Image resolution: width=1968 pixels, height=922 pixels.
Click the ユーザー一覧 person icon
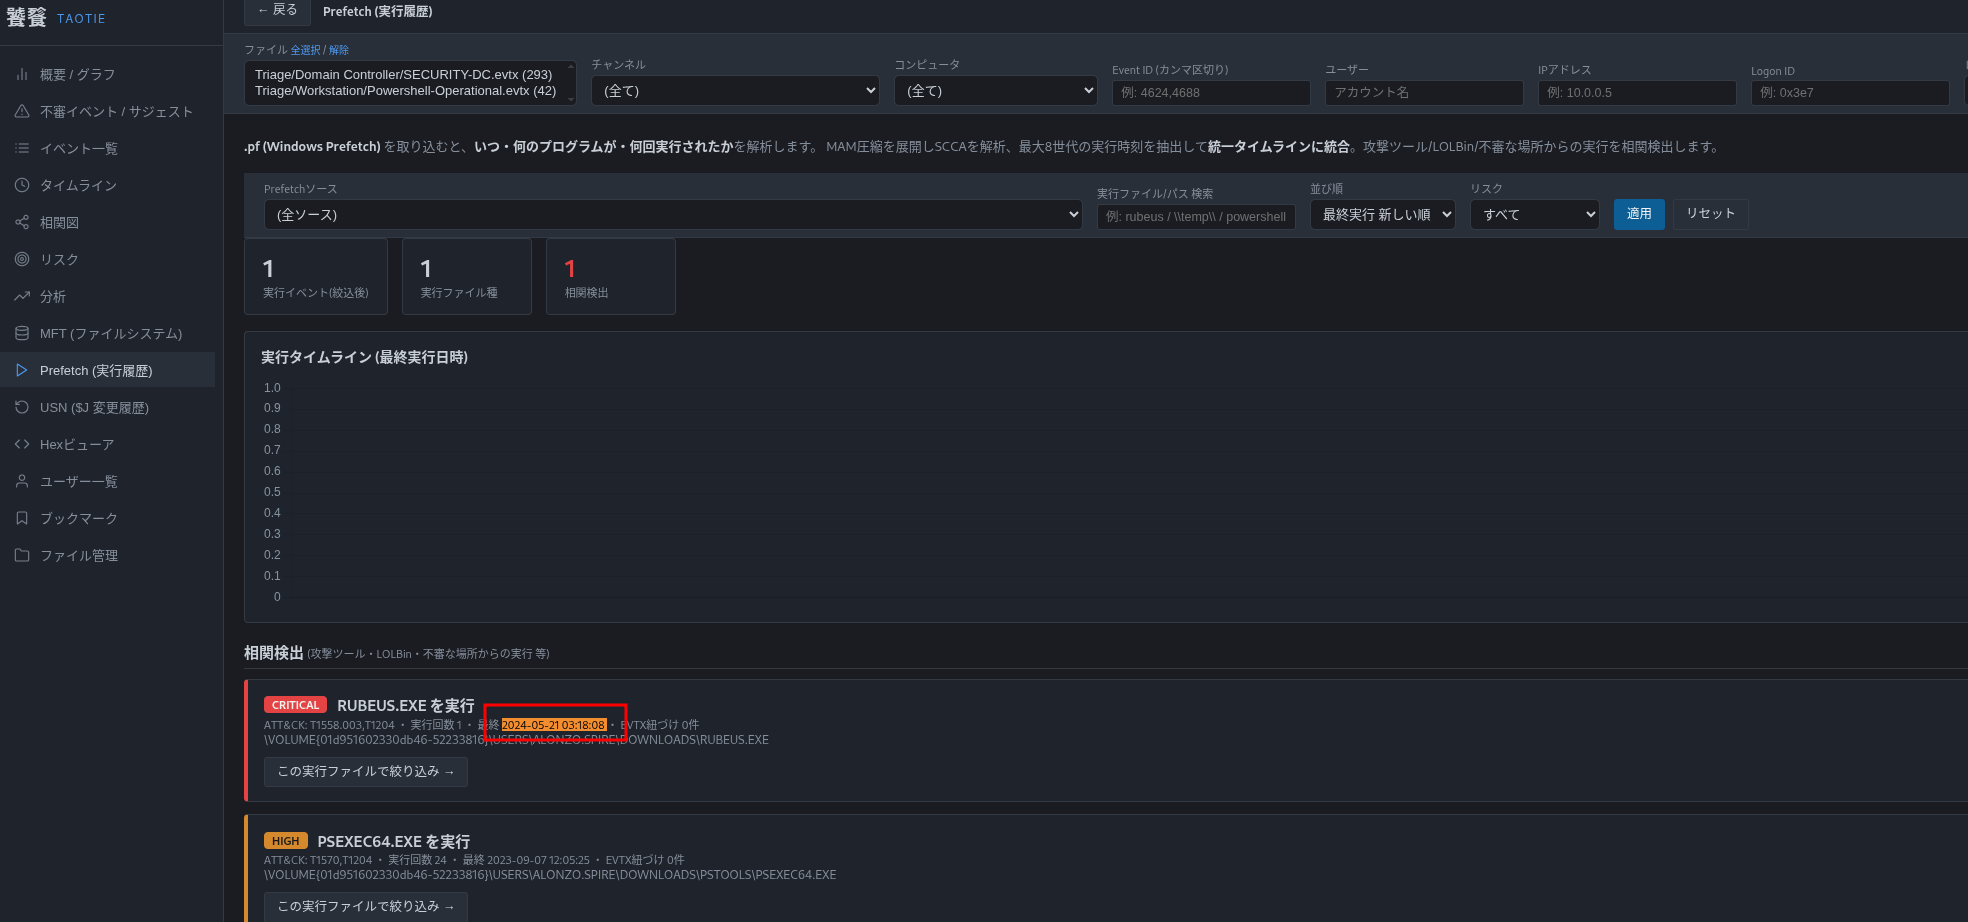[22, 481]
